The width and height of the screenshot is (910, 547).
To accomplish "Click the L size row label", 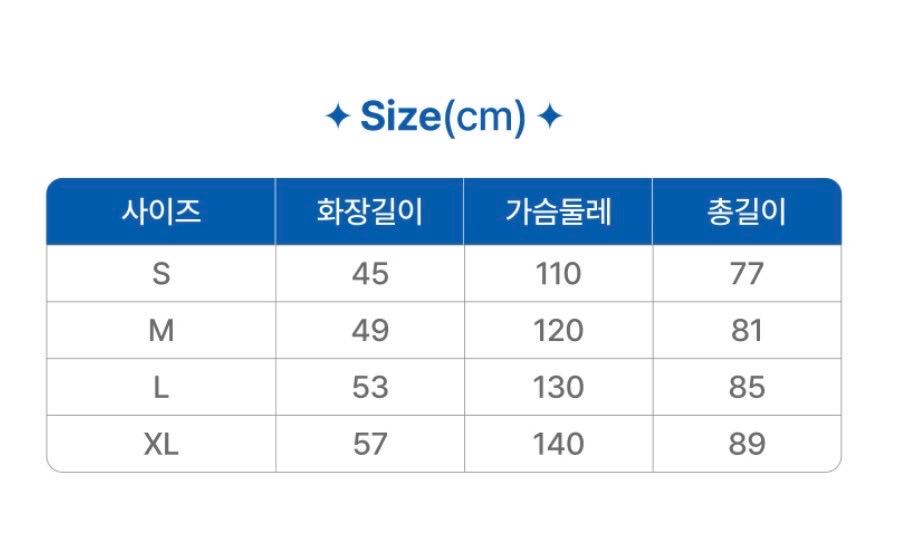I will coord(161,387).
